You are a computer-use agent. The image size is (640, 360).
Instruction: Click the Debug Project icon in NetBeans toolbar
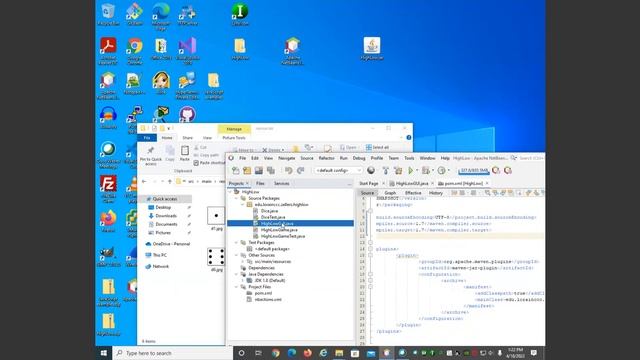coord(426,171)
